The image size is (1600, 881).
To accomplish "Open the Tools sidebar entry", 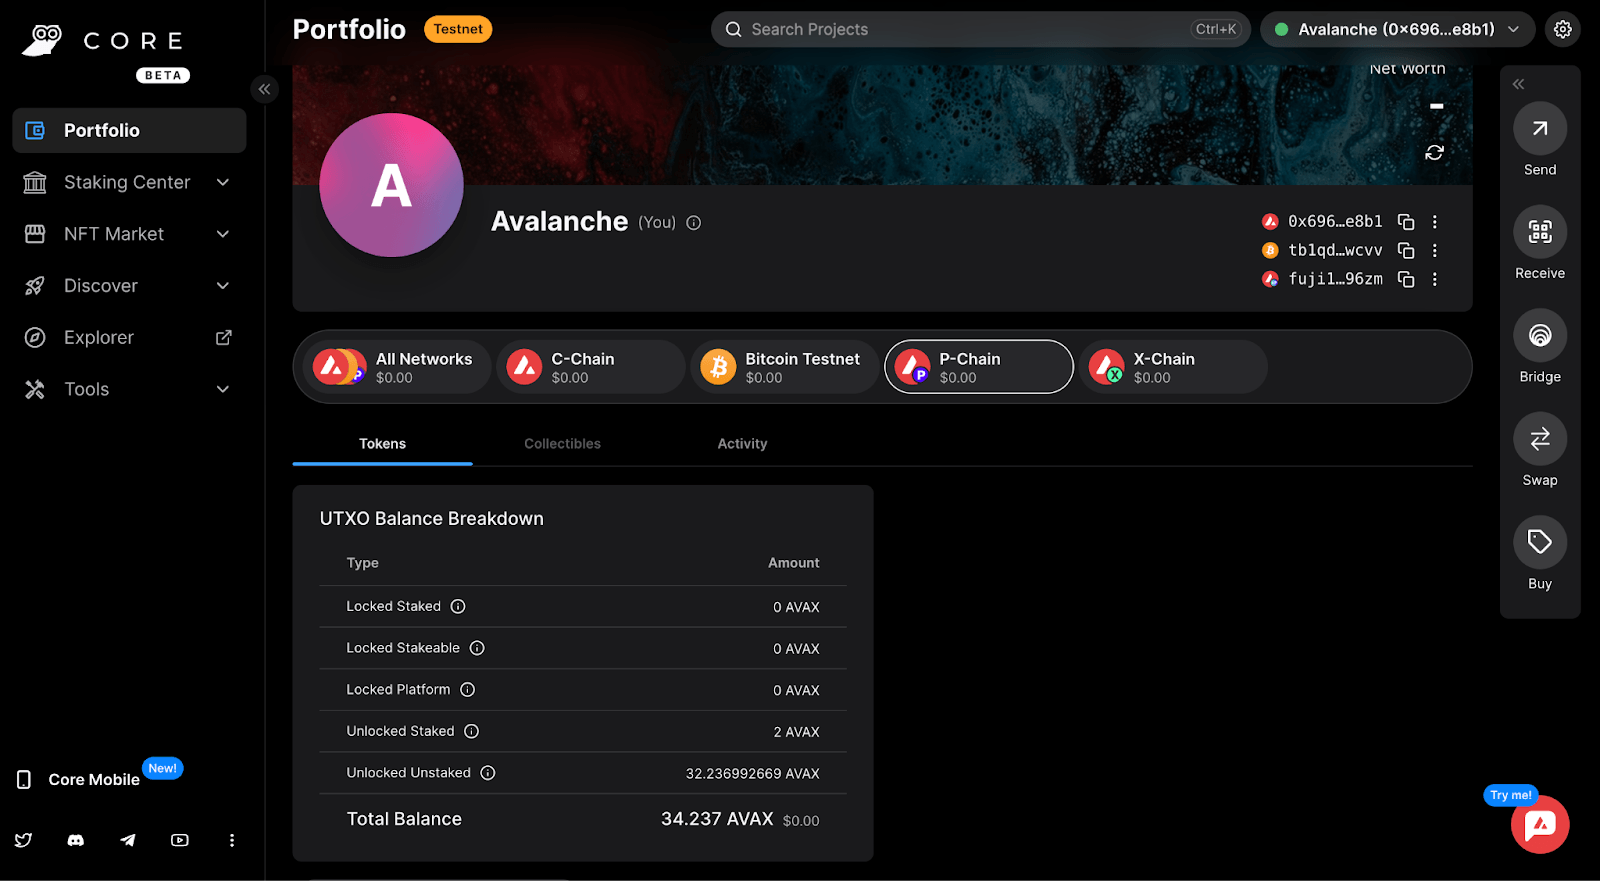I will [x=87, y=389].
